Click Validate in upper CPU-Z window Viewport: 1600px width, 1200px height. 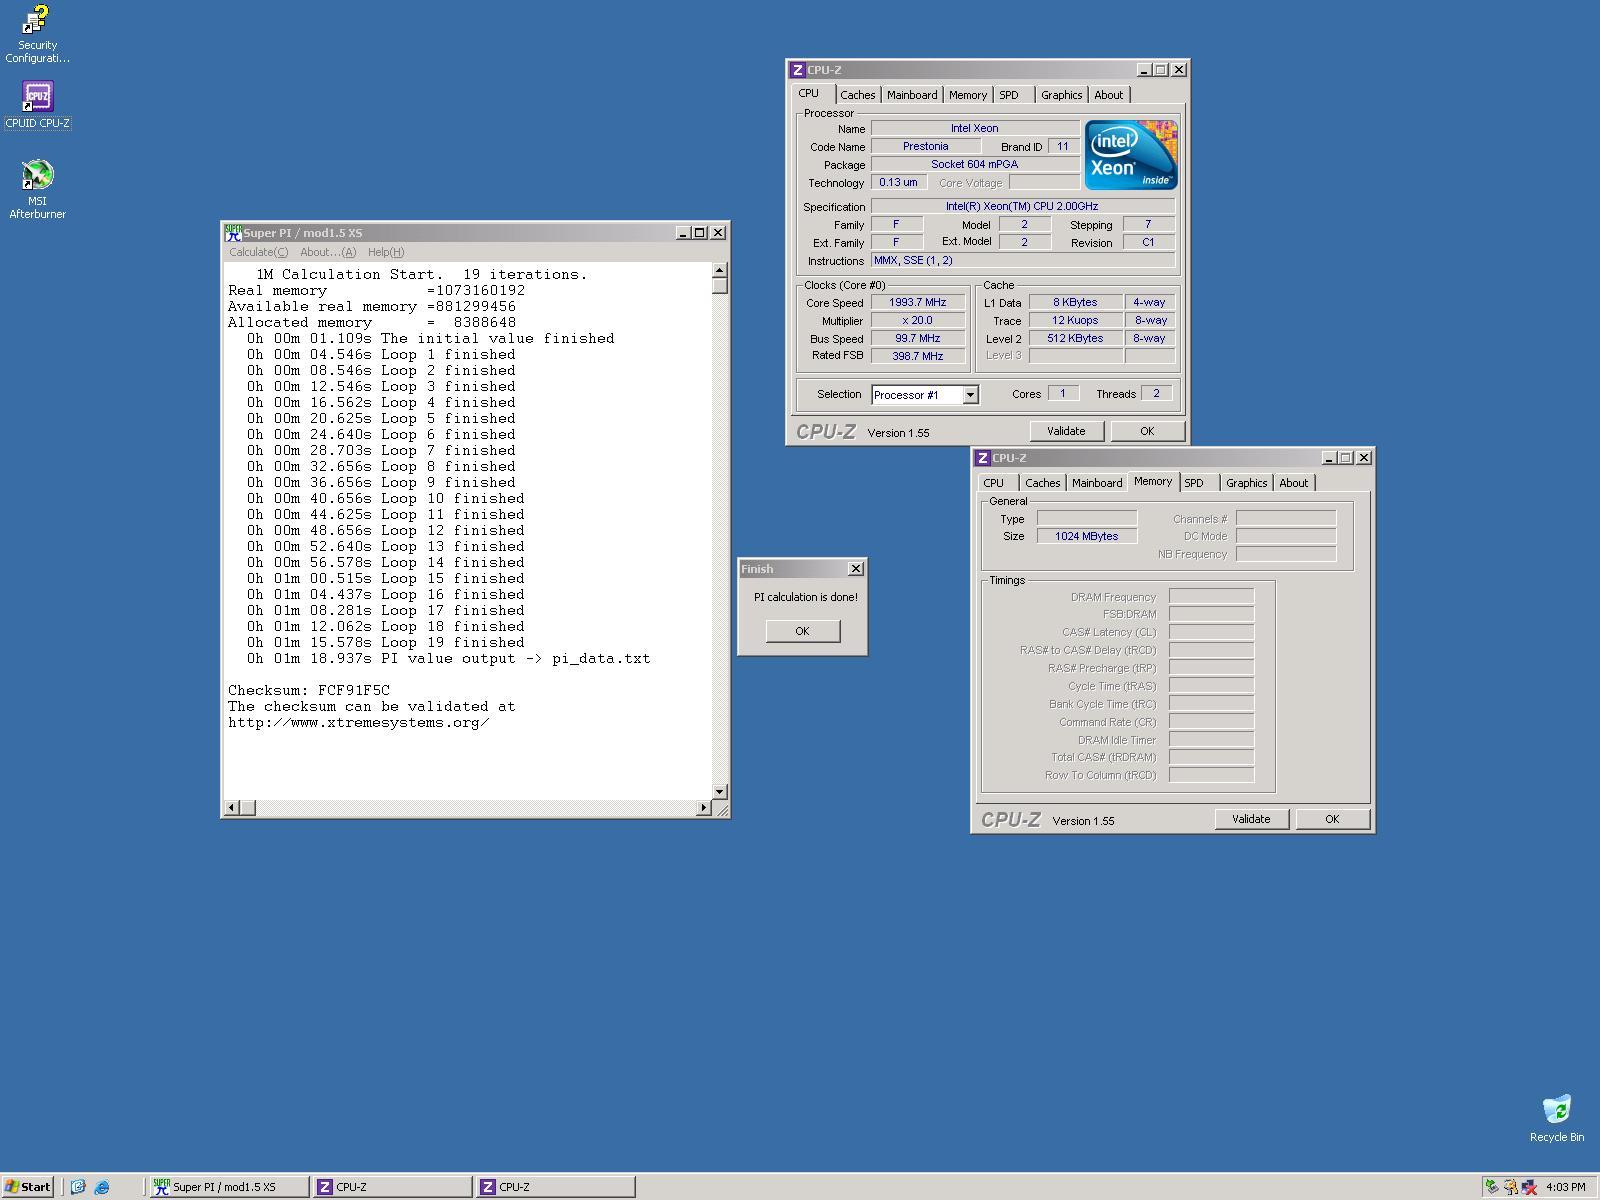tap(1066, 431)
